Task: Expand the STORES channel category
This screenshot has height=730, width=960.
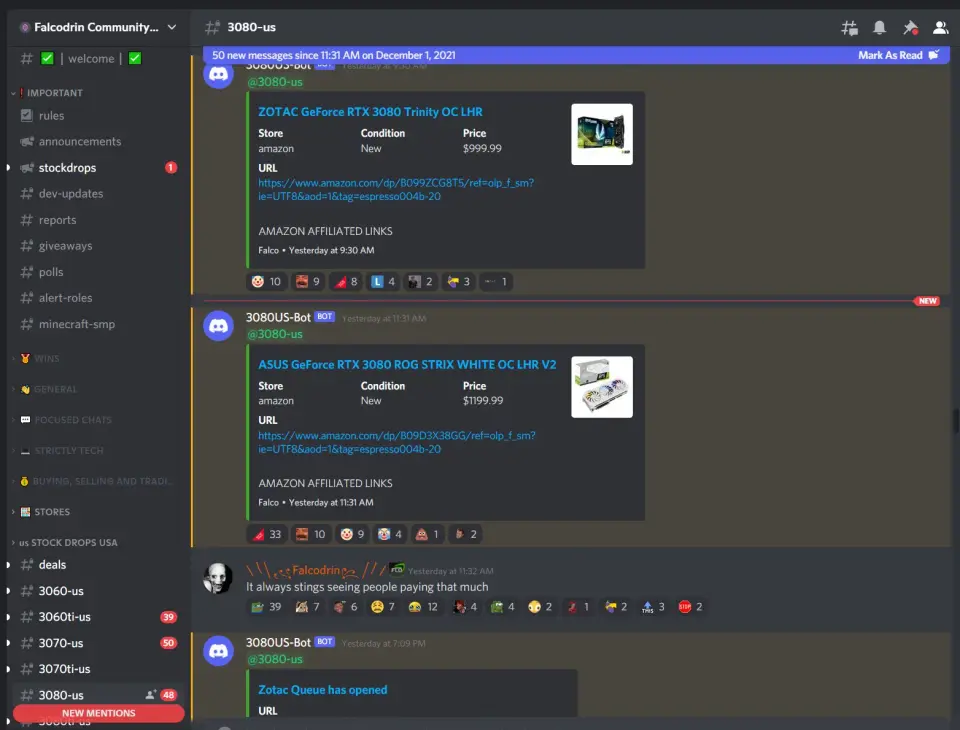Action: click(x=52, y=512)
